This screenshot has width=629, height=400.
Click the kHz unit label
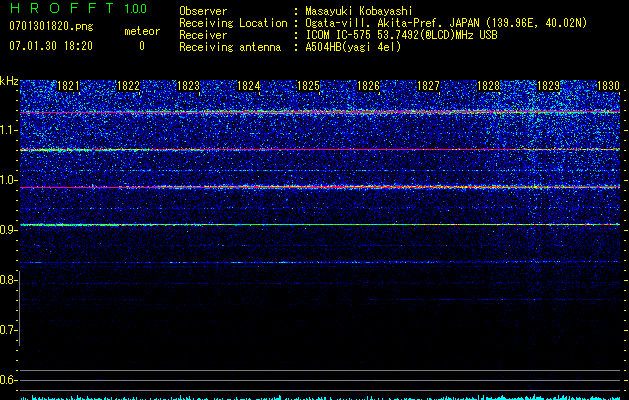[9, 80]
